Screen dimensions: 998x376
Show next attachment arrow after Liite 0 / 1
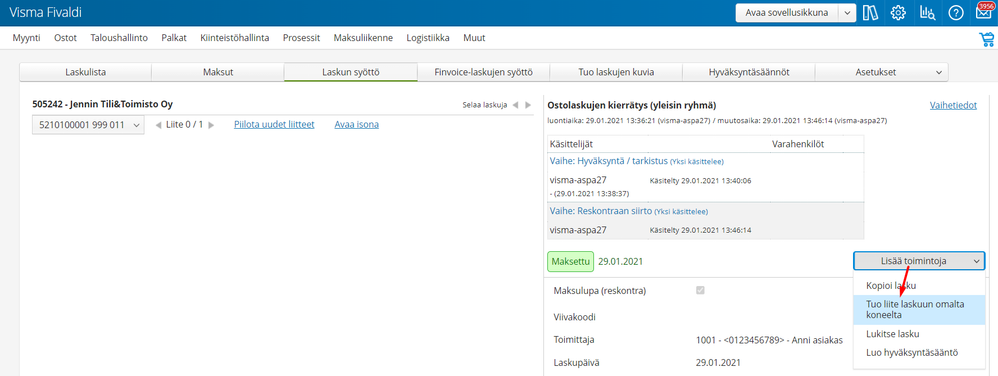212,125
